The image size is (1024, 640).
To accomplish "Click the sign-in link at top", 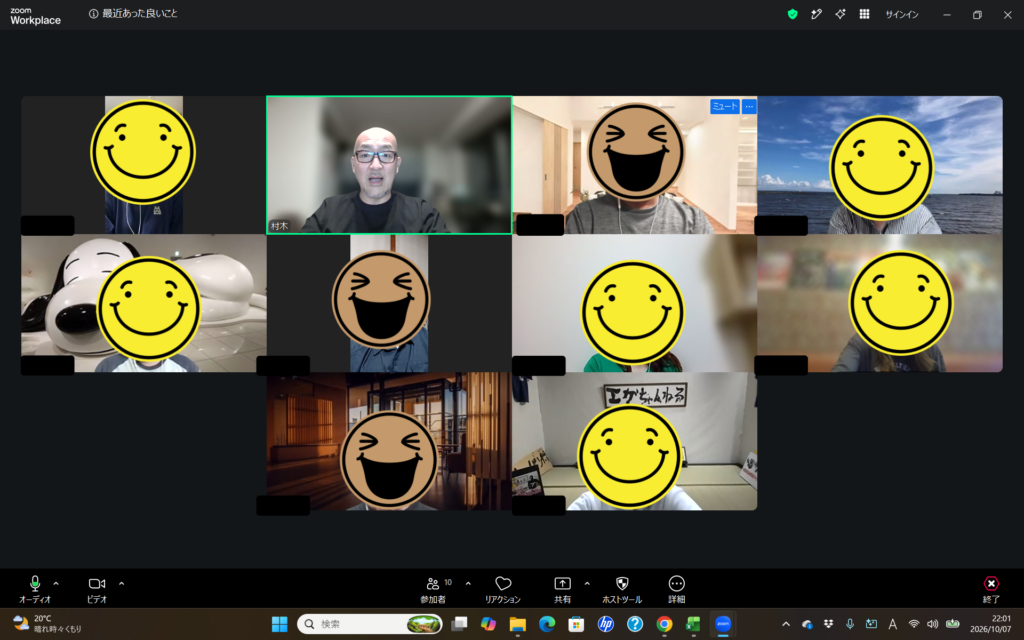I will click(x=902, y=14).
